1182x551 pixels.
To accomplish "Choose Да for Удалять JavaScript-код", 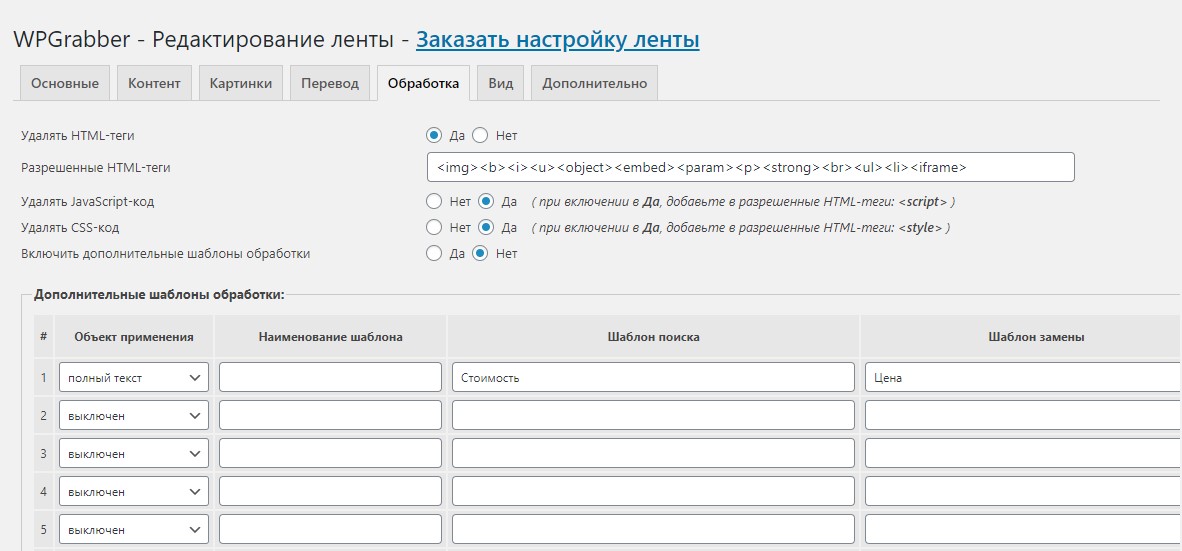I will tap(485, 201).
